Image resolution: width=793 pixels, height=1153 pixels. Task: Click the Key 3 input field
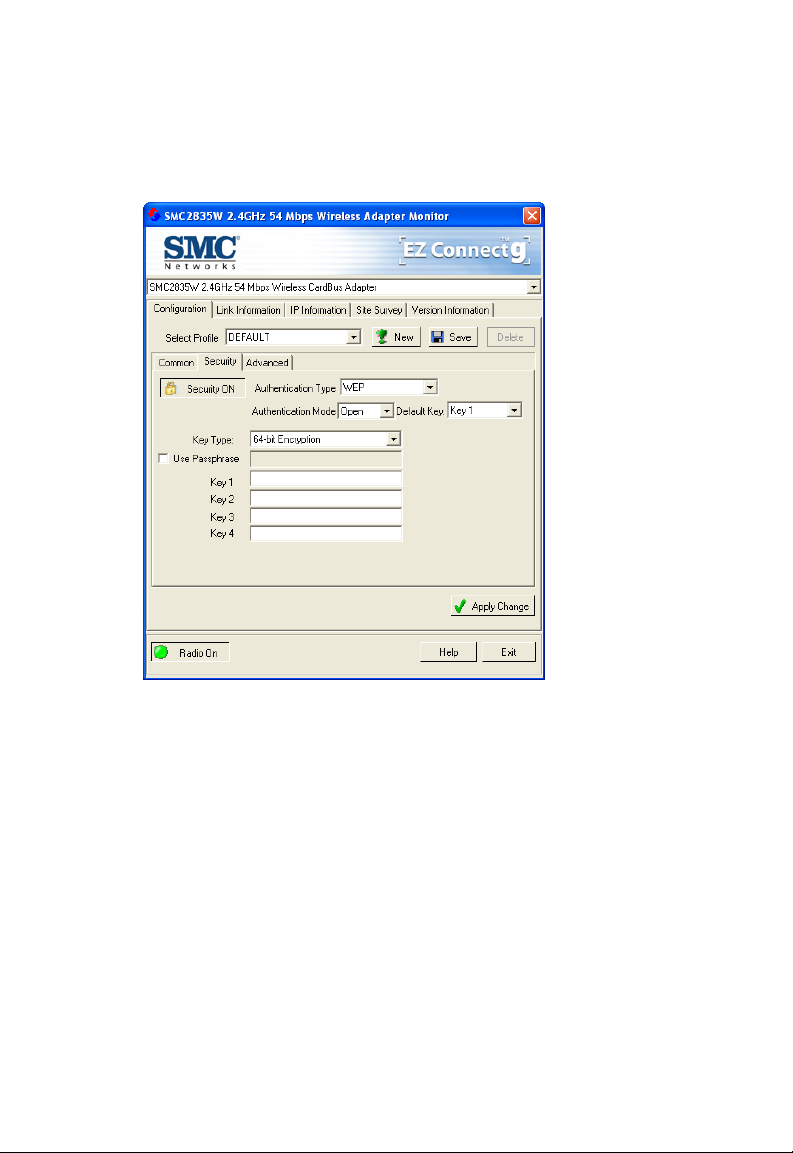tap(326, 516)
